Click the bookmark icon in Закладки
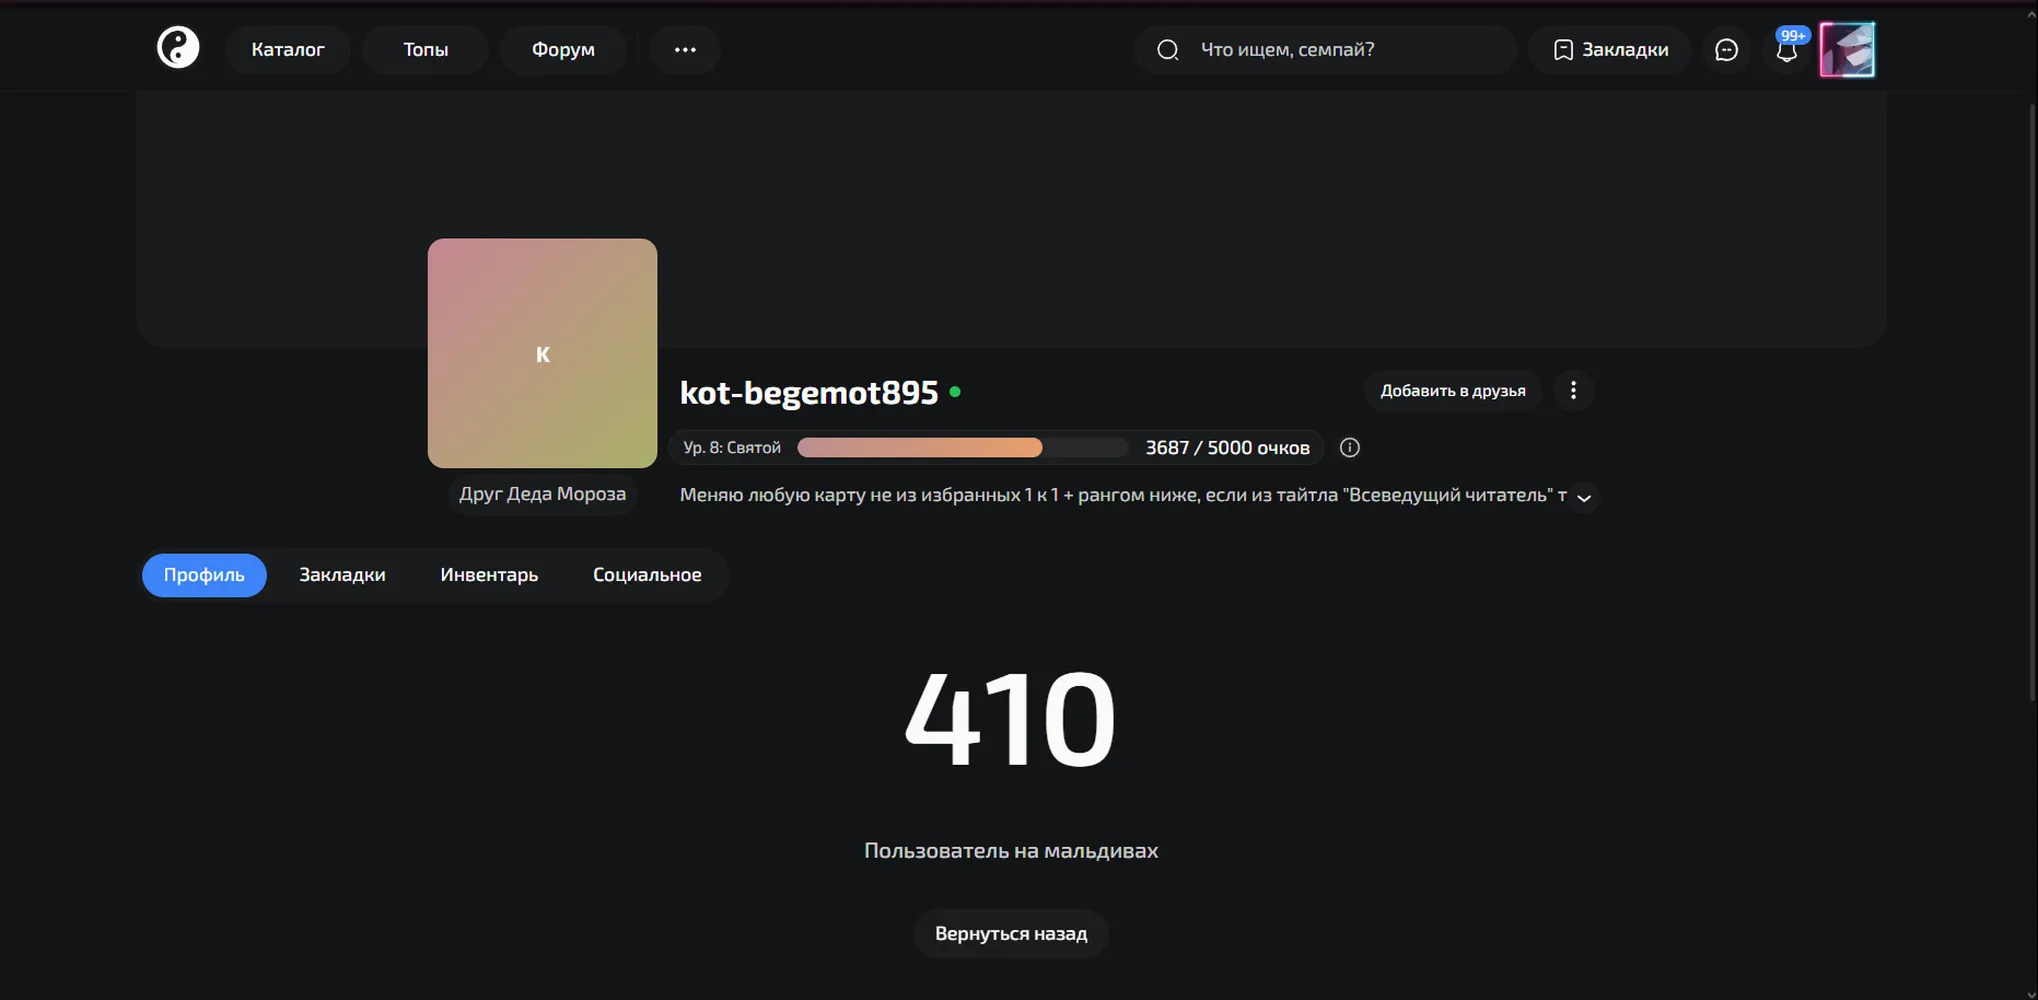2038x1000 pixels. (1563, 50)
